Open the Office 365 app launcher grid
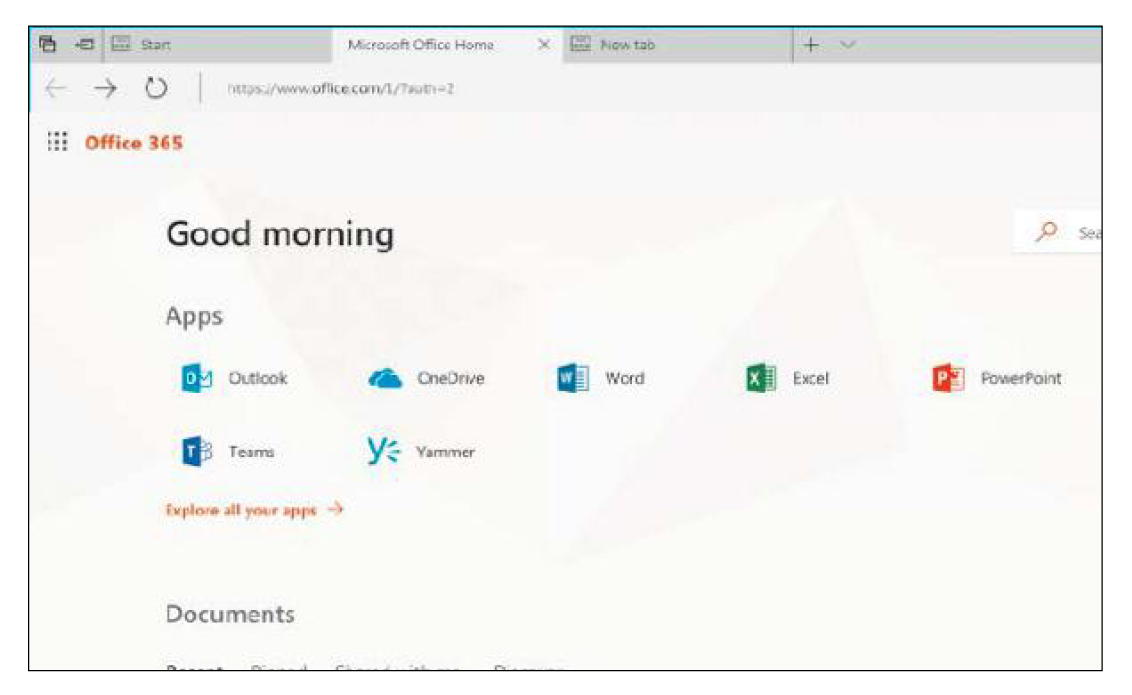 tap(57, 141)
